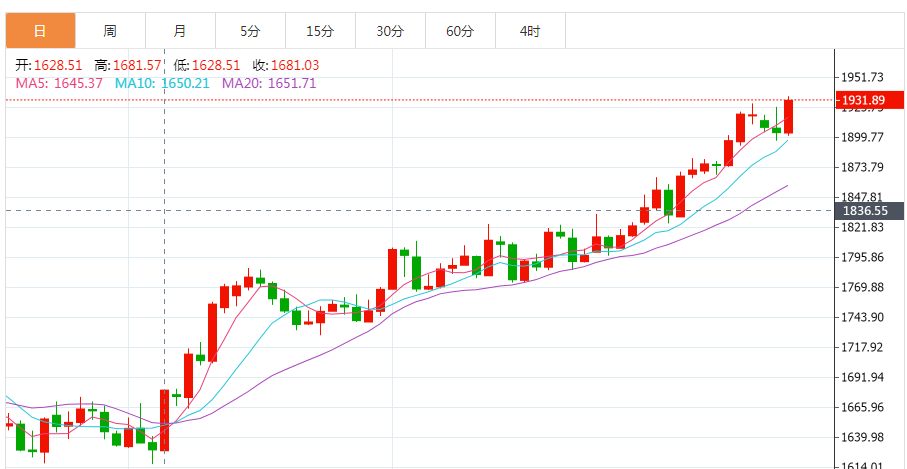Open the 5分 interval tab

(x=250, y=31)
